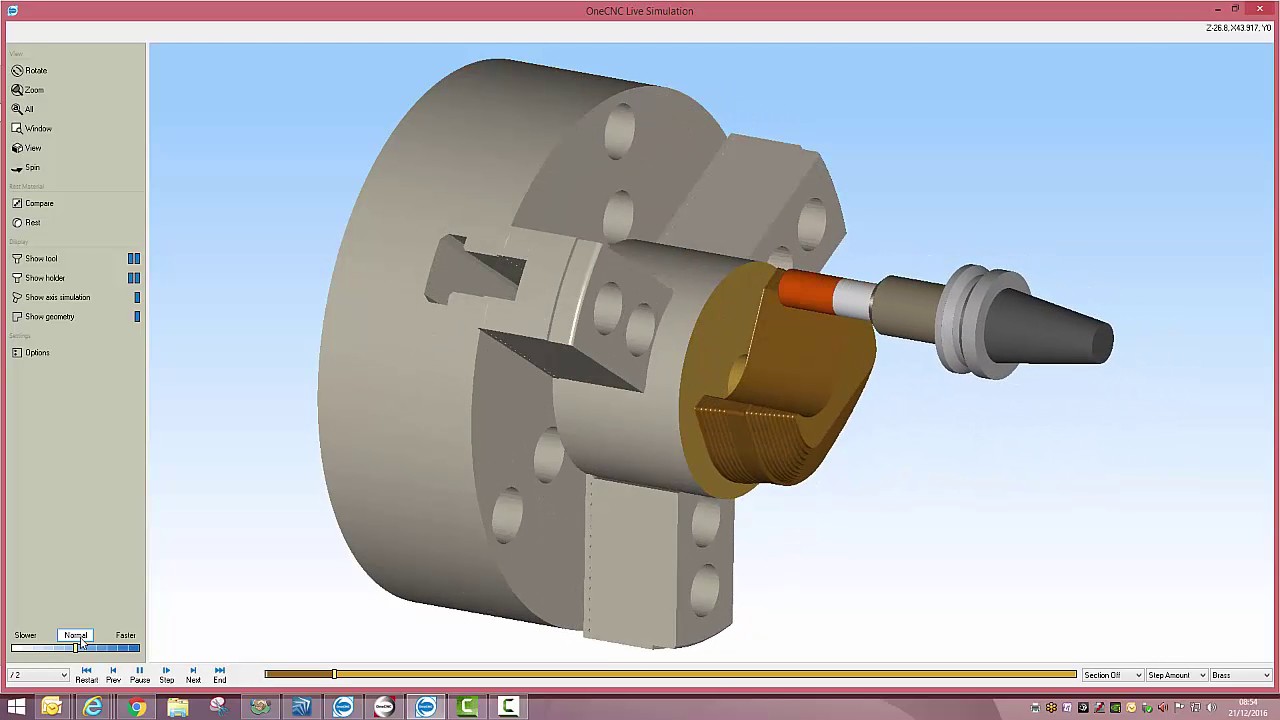Select the Rotate view tool
The image size is (1280, 720).
tap(30, 71)
